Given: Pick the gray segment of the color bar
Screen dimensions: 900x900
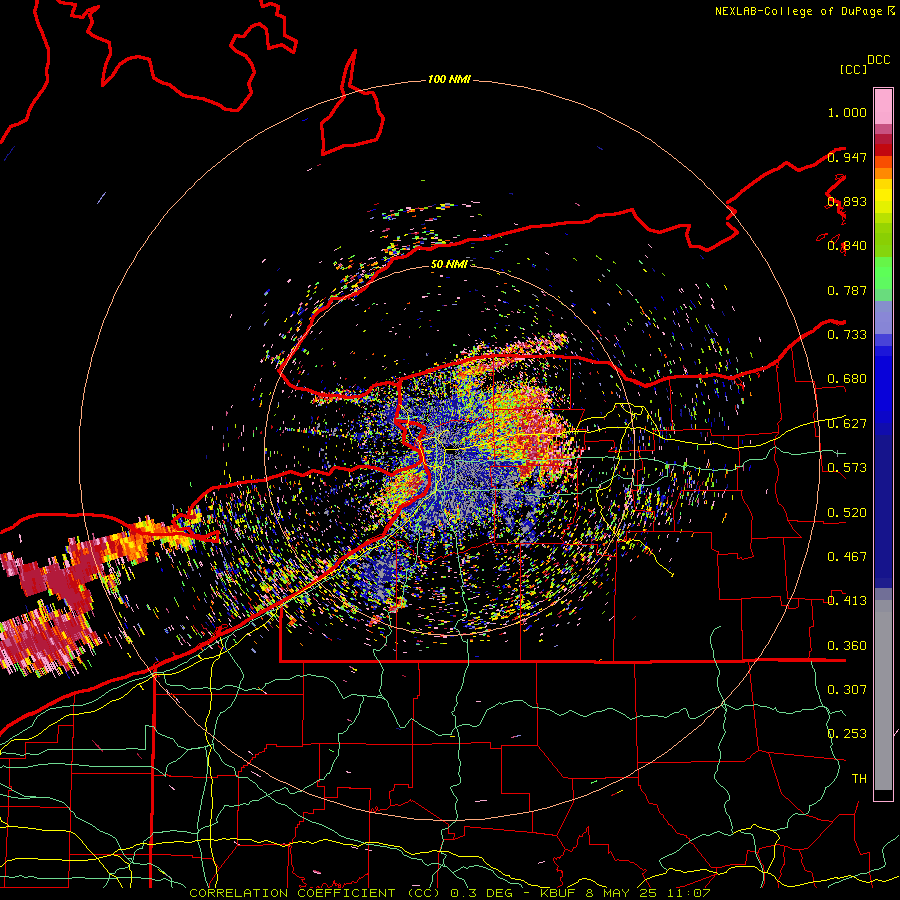Looking at the screenshot, I should (883, 695).
